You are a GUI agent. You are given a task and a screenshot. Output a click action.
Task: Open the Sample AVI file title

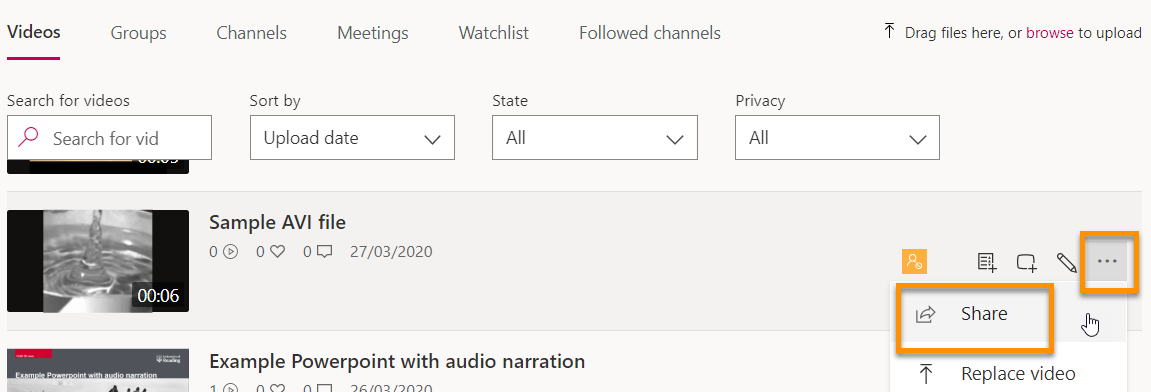(x=277, y=222)
